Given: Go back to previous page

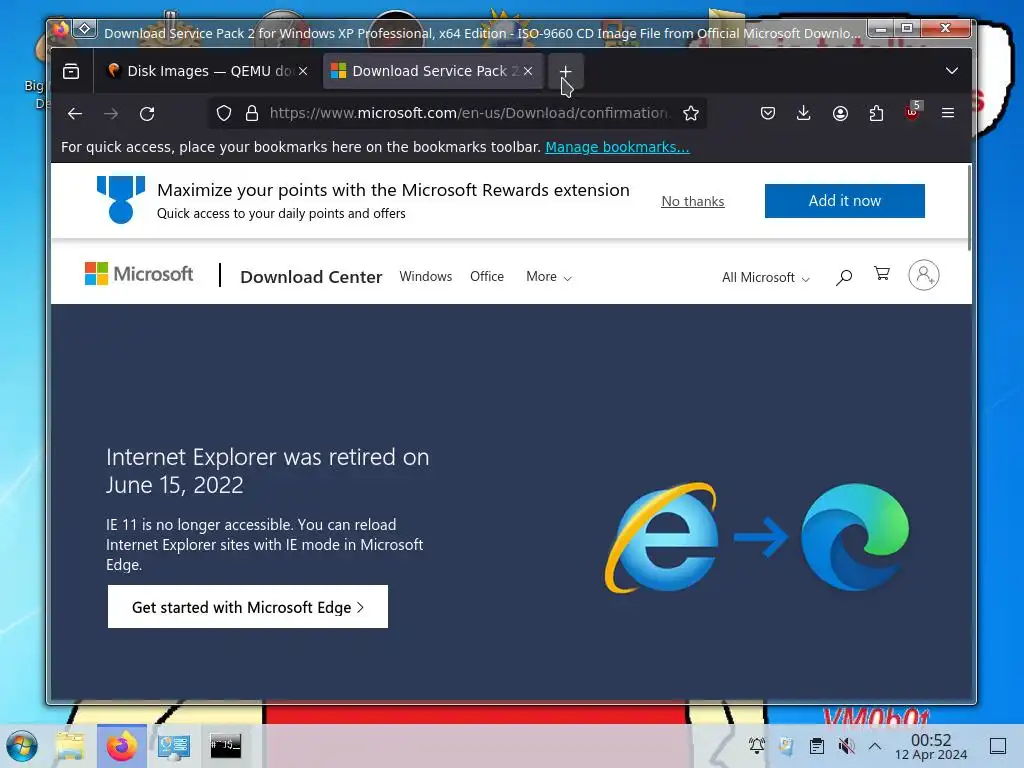Looking at the screenshot, I should 75,114.
